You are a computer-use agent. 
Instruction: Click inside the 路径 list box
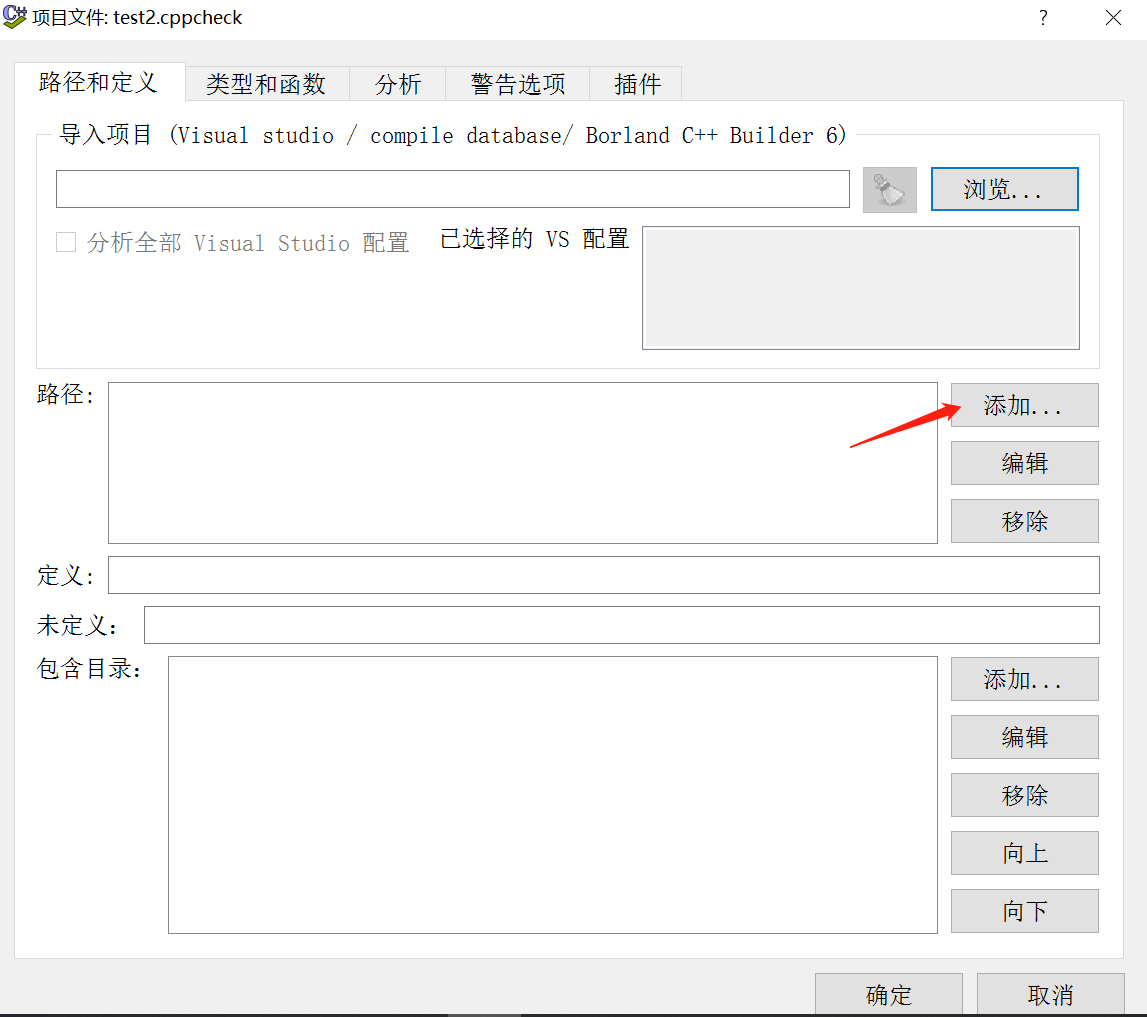point(523,463)
